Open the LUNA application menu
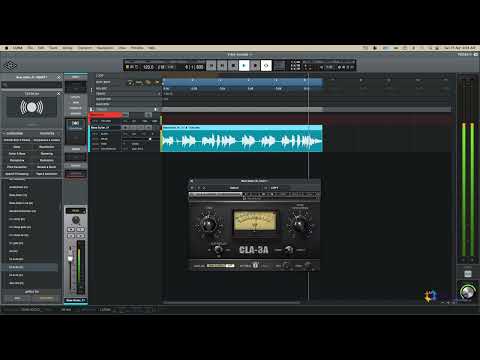 tap(18, 48)
